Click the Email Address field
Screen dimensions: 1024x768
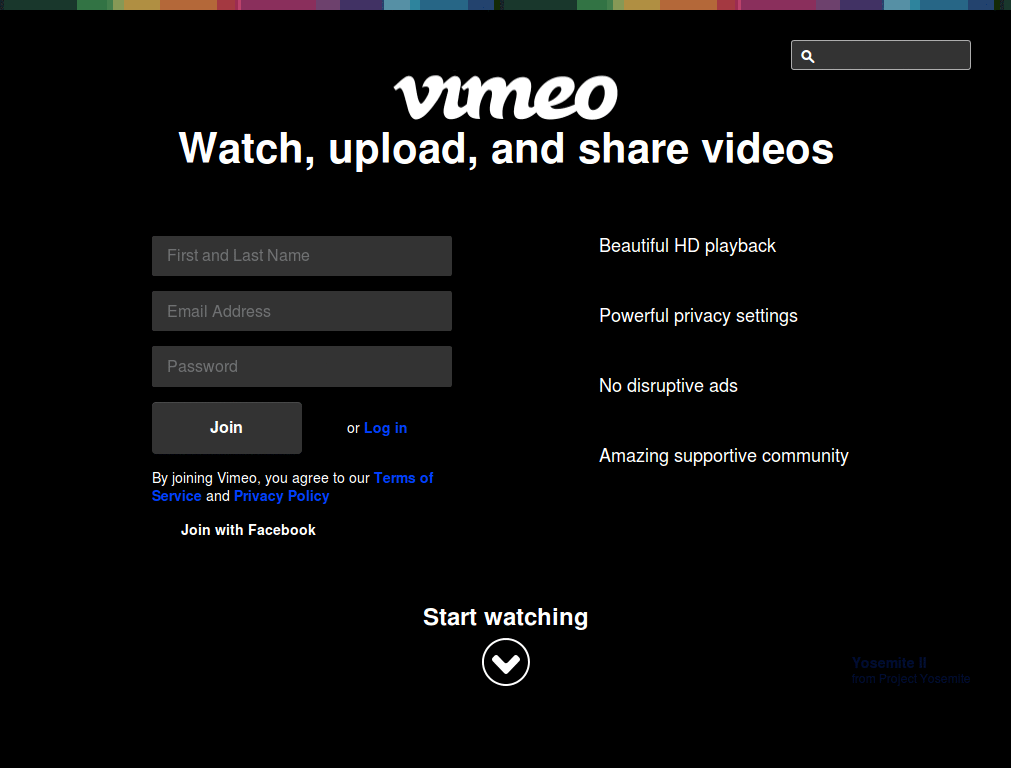click(302, 311)
